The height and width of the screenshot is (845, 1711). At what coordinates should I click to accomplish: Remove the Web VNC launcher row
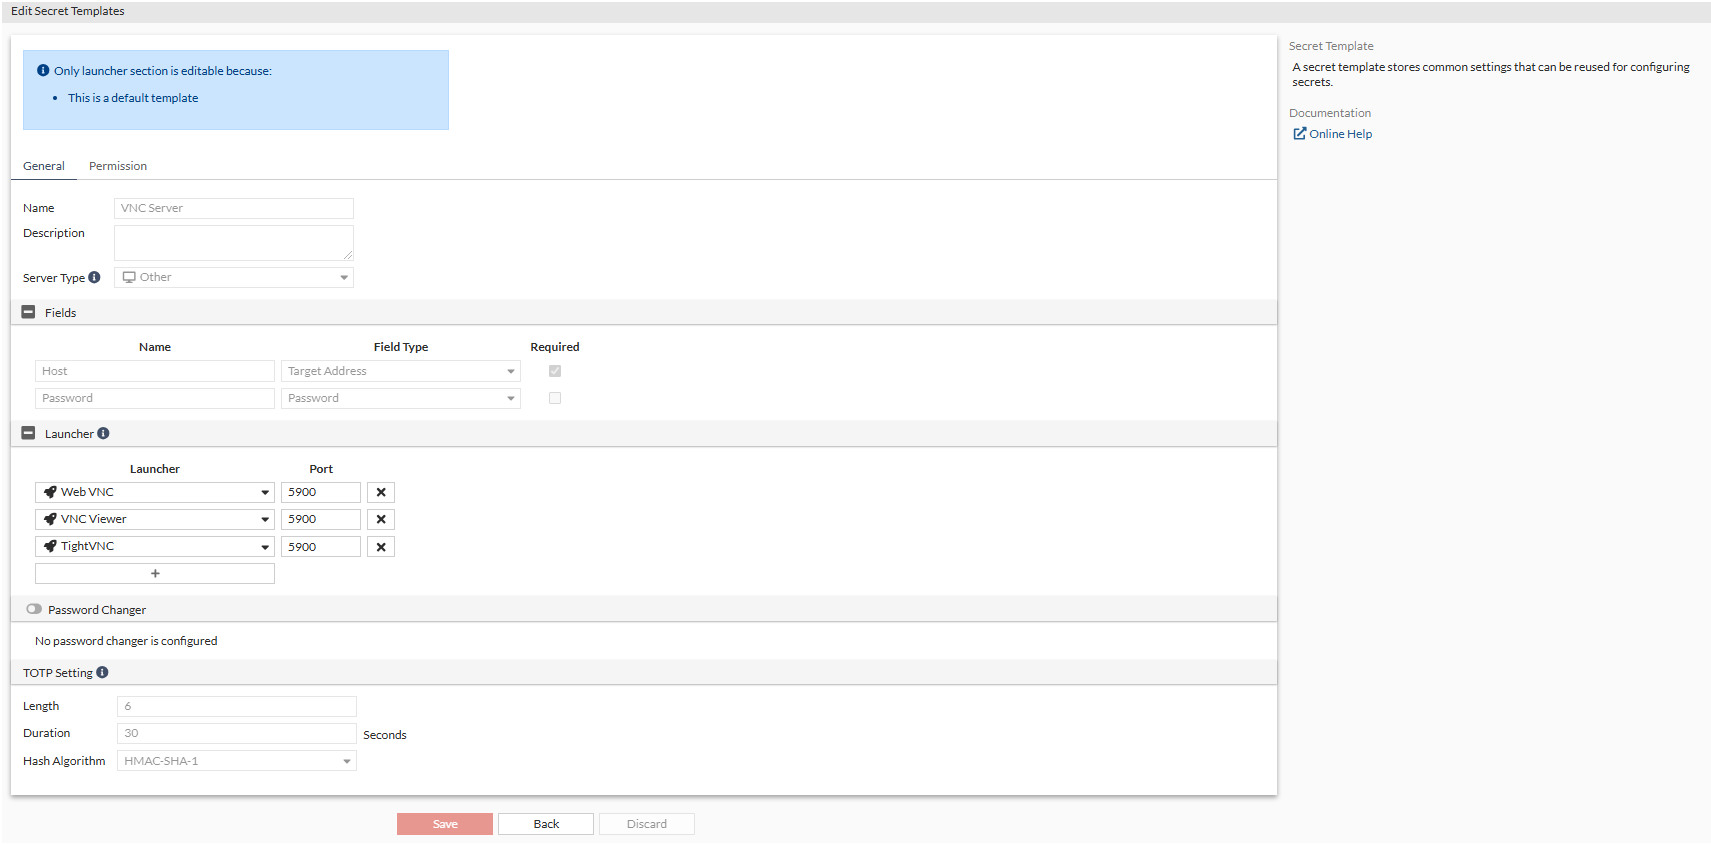pyautogui.click(x=381, y=492)
